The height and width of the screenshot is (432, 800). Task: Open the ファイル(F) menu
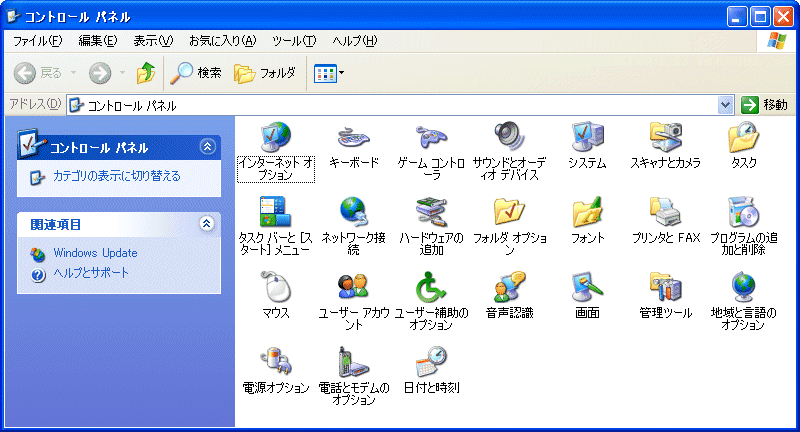[37, 41]
